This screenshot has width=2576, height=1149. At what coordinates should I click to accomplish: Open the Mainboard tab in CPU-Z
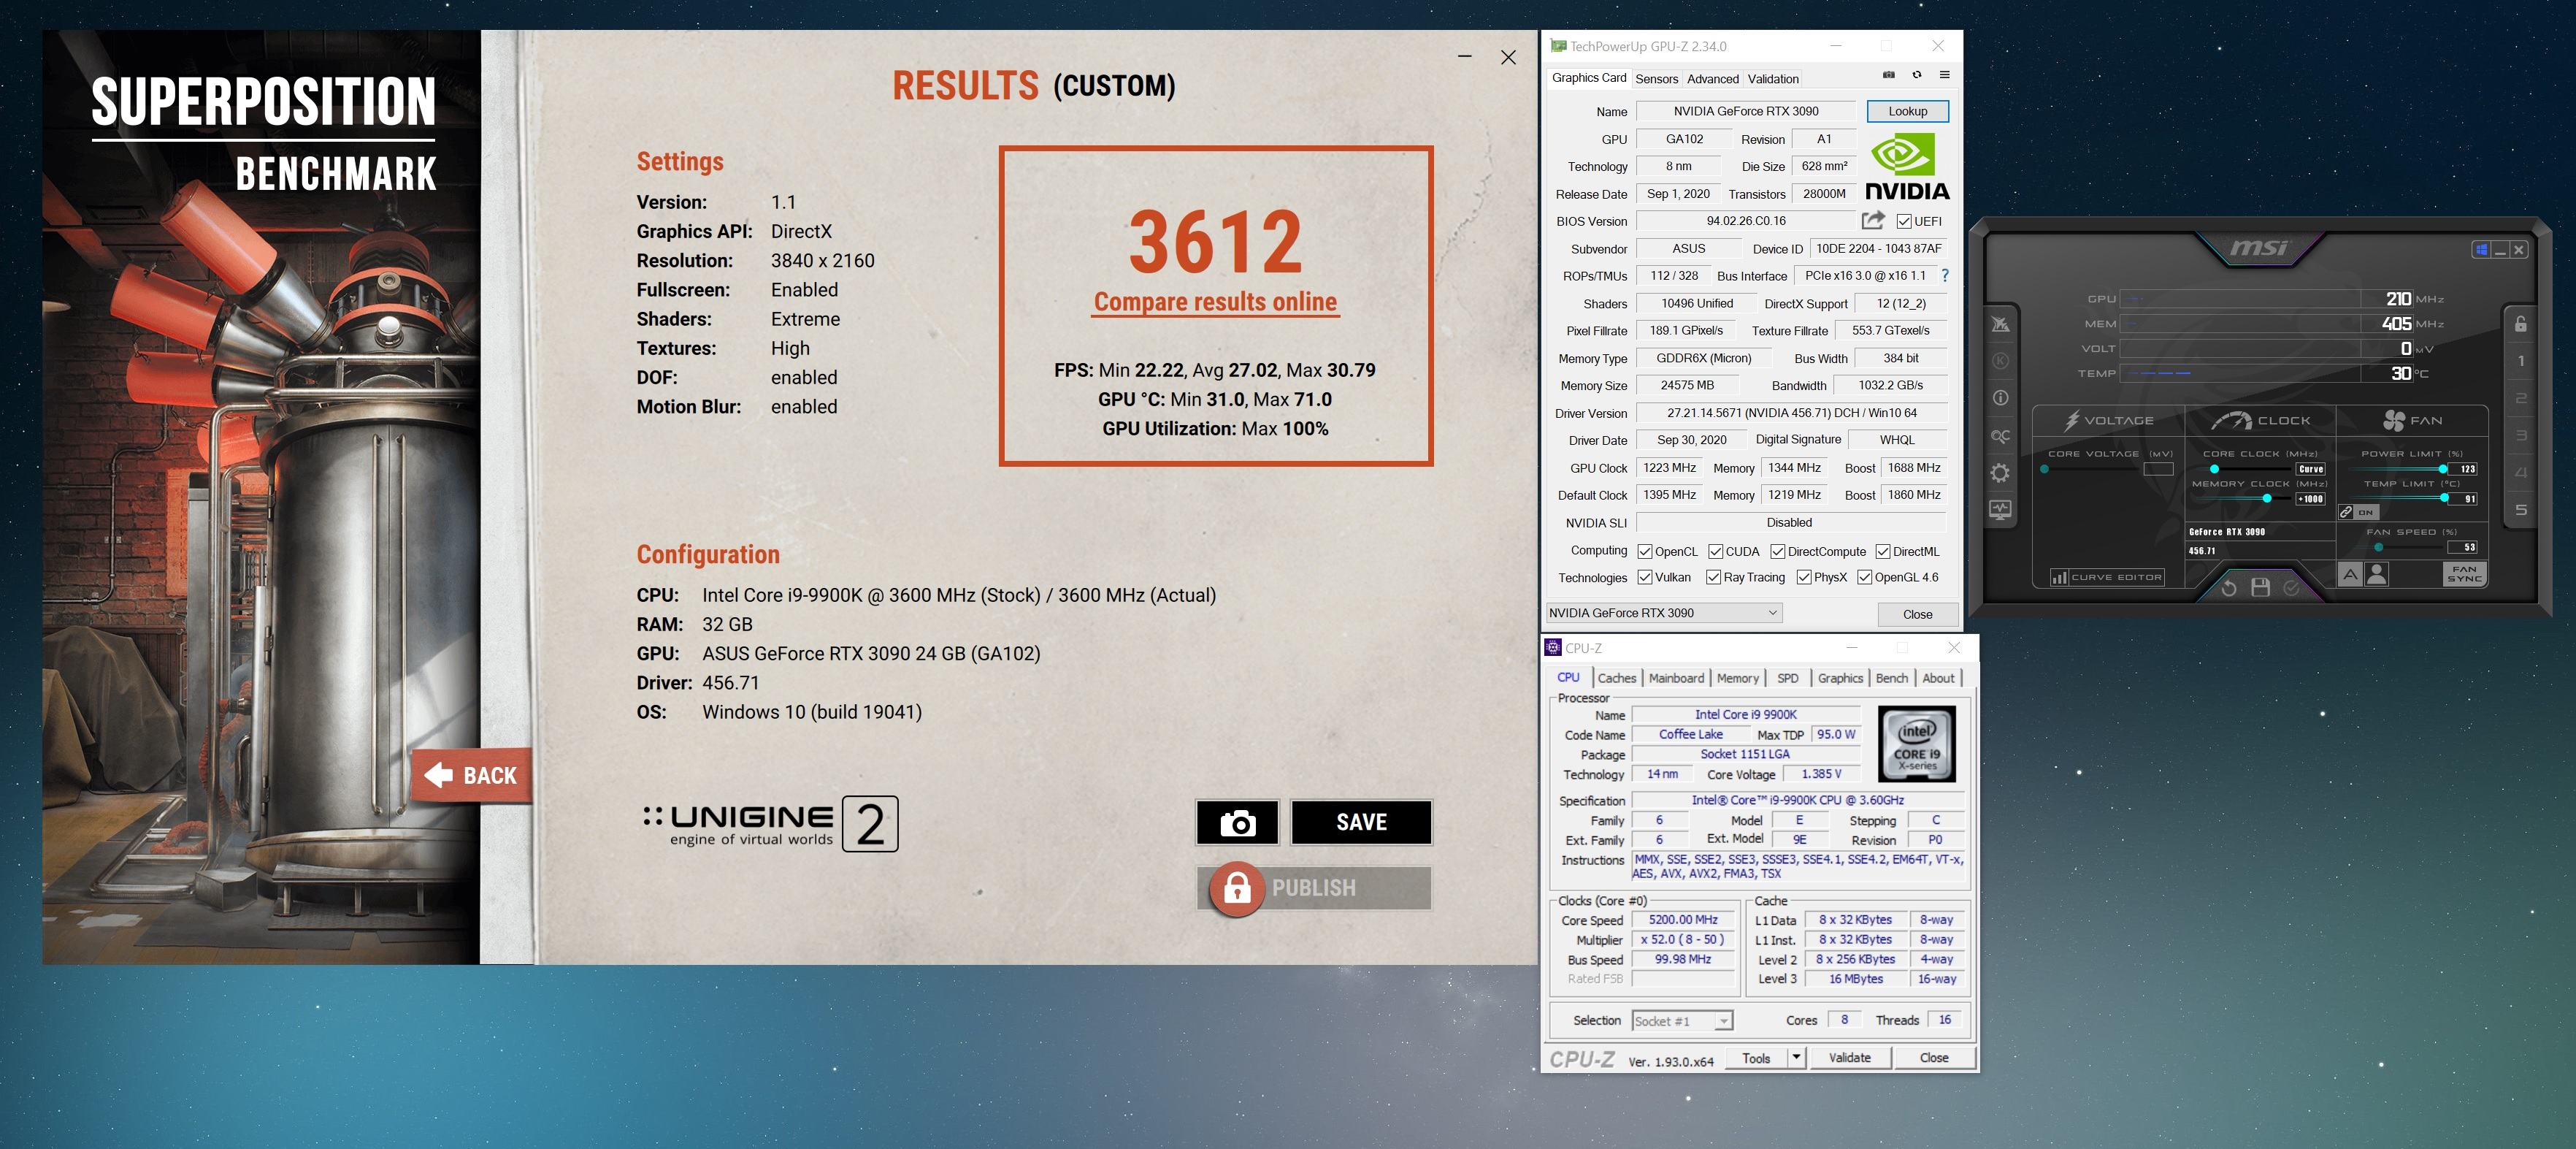click(x=1676, y=678)
